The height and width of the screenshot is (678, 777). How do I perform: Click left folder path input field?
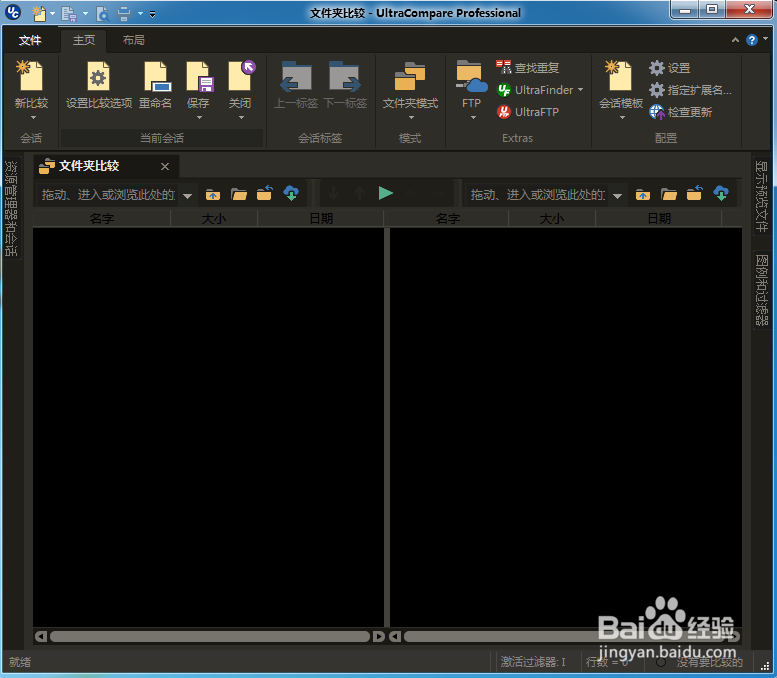108,194
